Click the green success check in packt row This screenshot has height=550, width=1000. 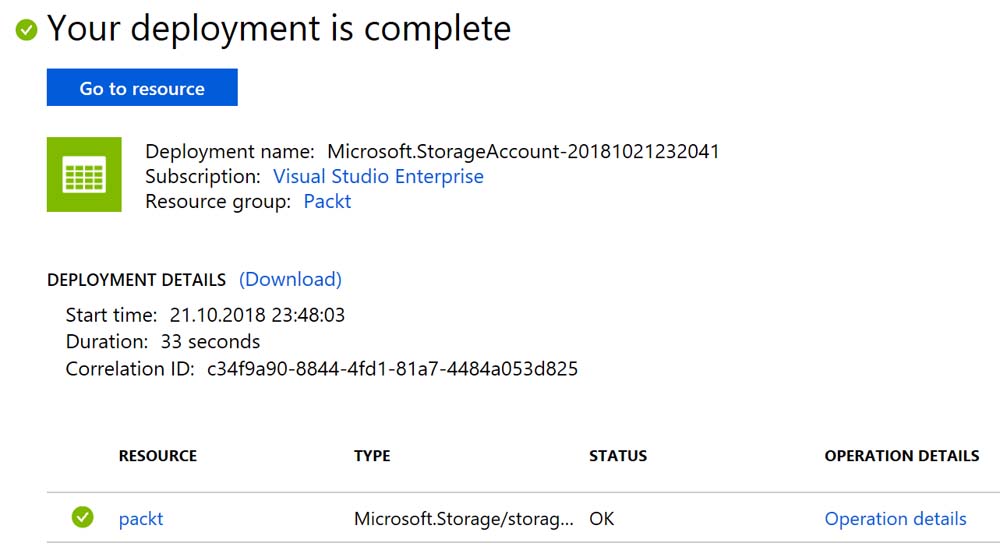click(82, 518)
